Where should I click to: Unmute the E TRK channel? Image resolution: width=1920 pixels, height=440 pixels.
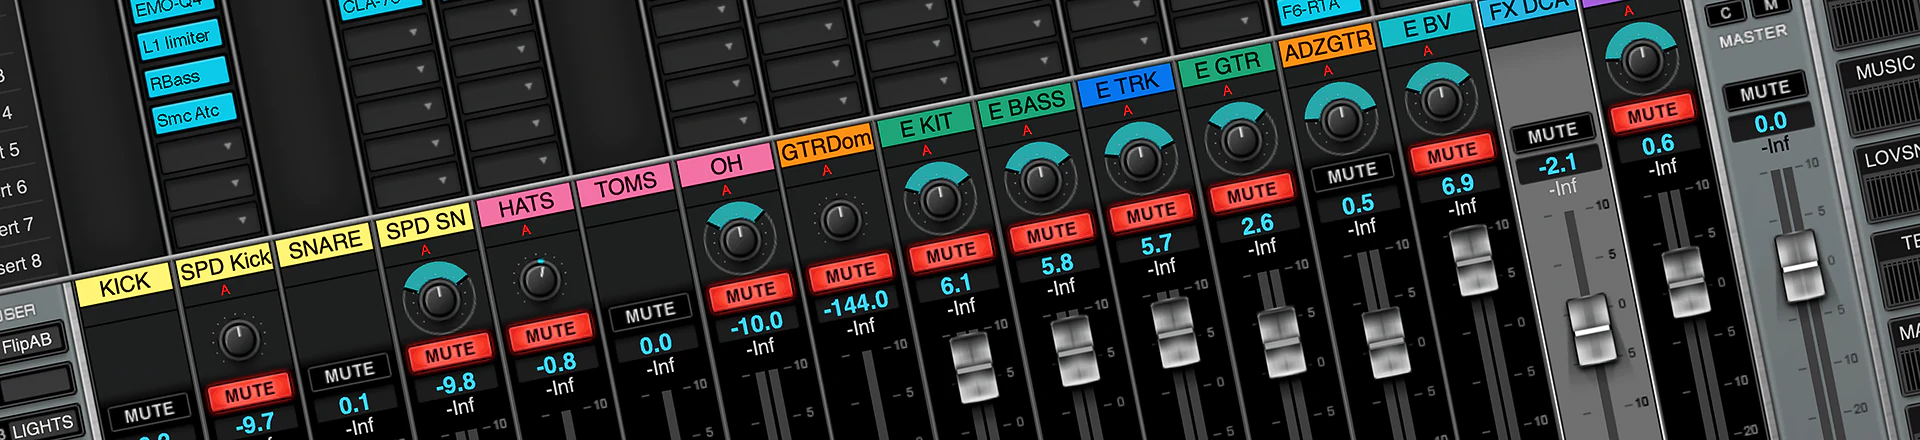tap(1151, 212)
